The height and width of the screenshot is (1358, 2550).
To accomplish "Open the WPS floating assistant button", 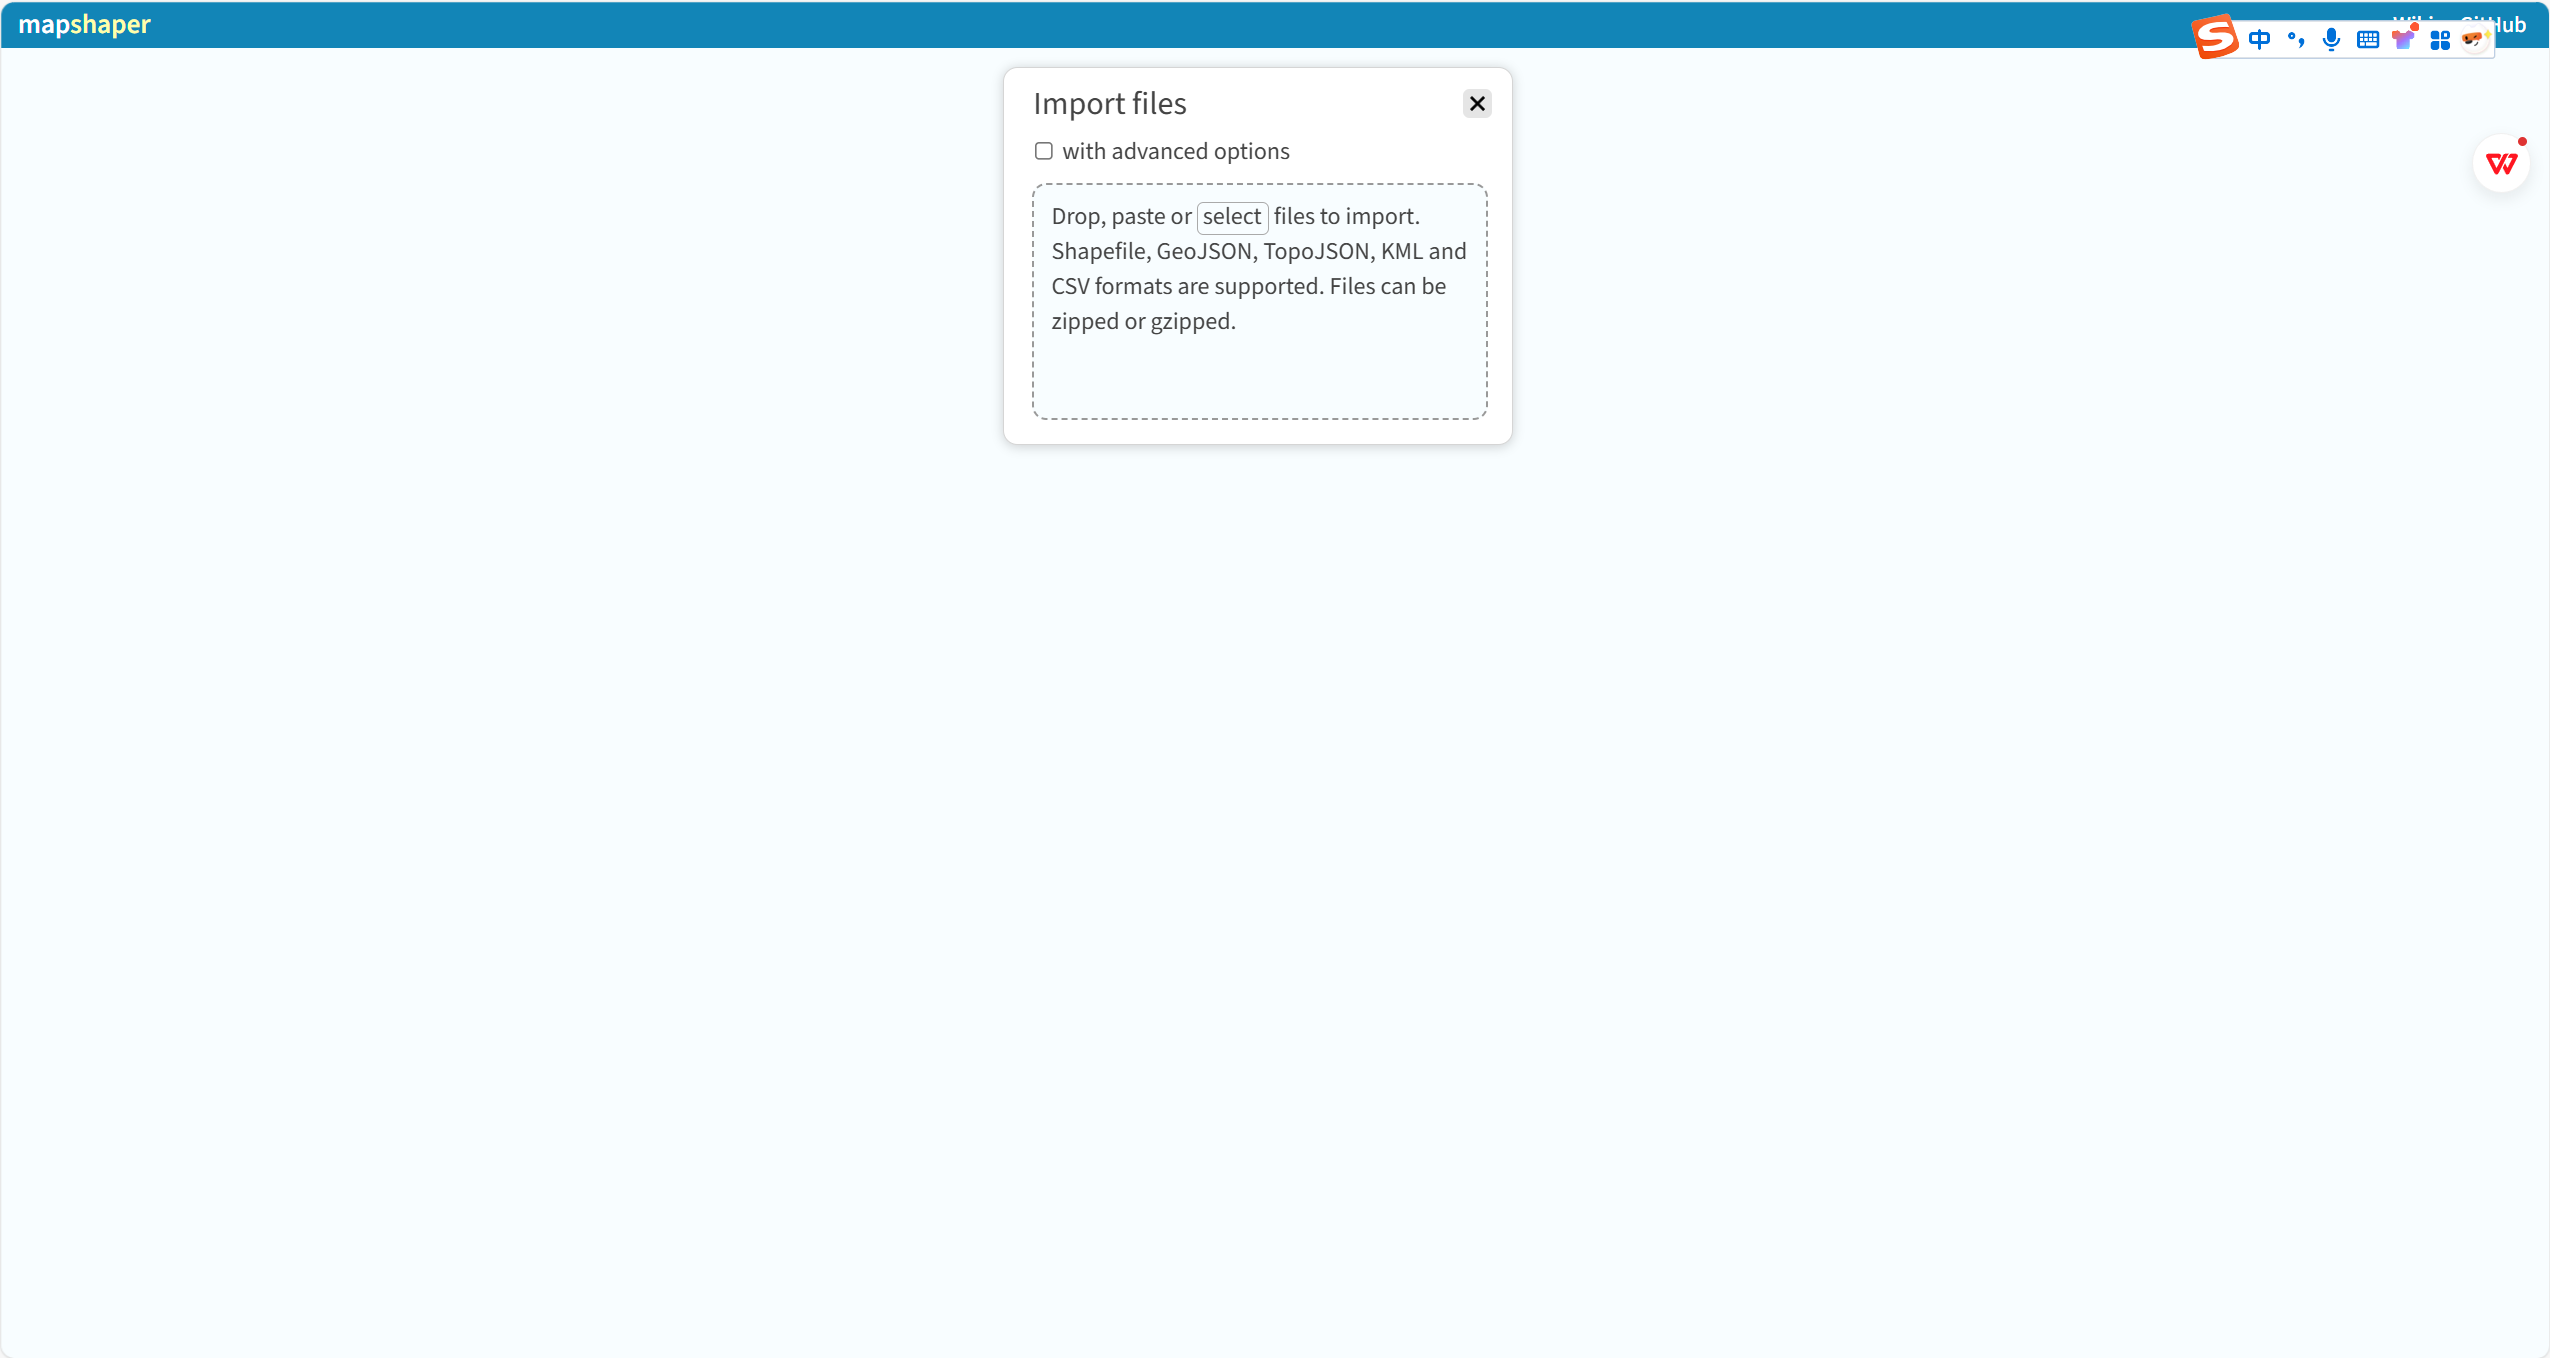I will [2502, 163].
